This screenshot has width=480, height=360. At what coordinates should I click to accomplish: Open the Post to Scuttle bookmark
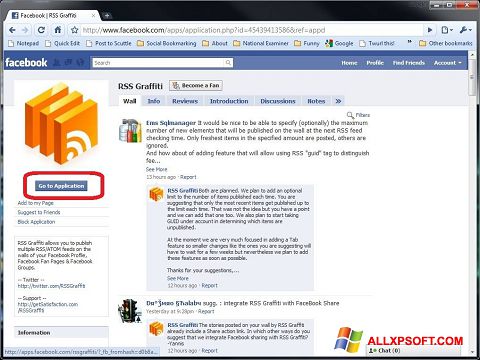pyautogui.click(x=109, y=43)
